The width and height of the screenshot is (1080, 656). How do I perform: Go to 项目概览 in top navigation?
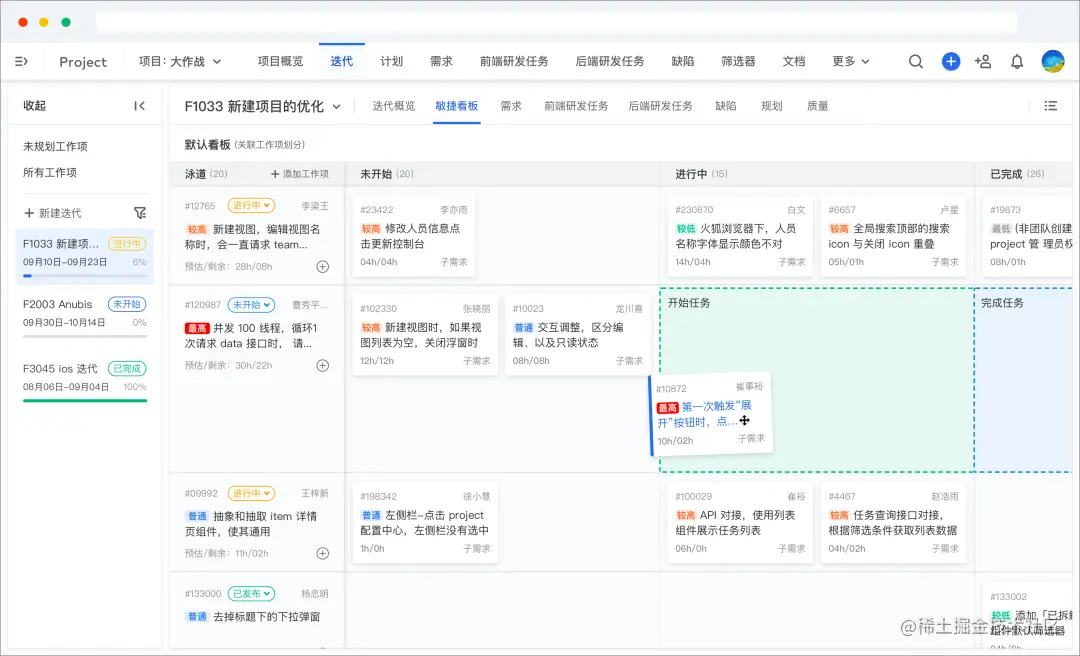(280, 61)
